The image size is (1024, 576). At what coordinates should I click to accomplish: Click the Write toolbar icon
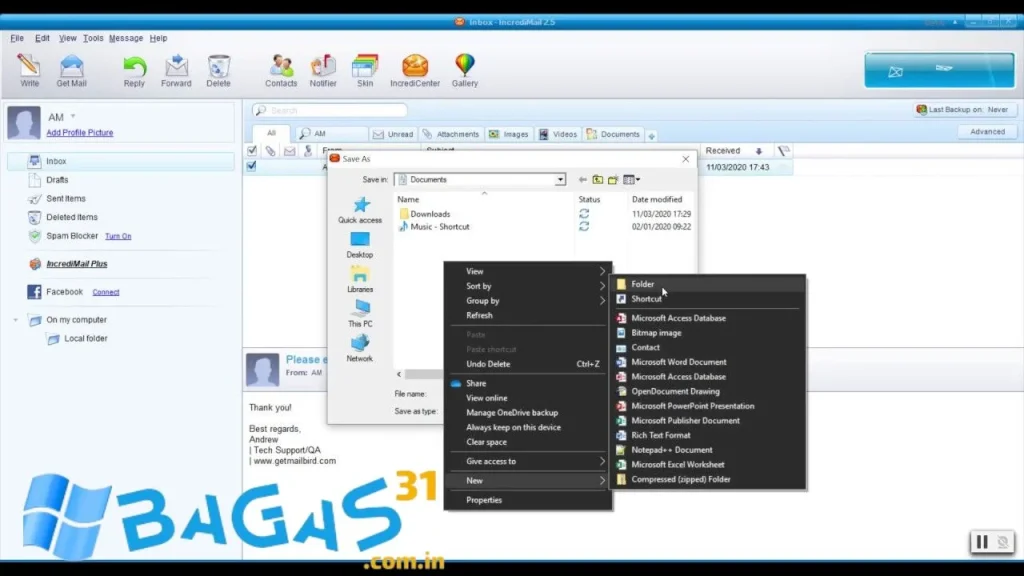click(x=29, y=70)
